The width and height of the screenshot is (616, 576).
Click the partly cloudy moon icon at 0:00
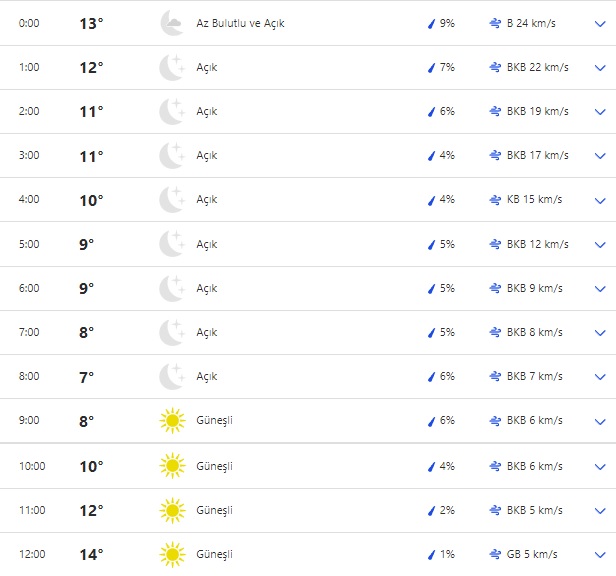point(172,23)
